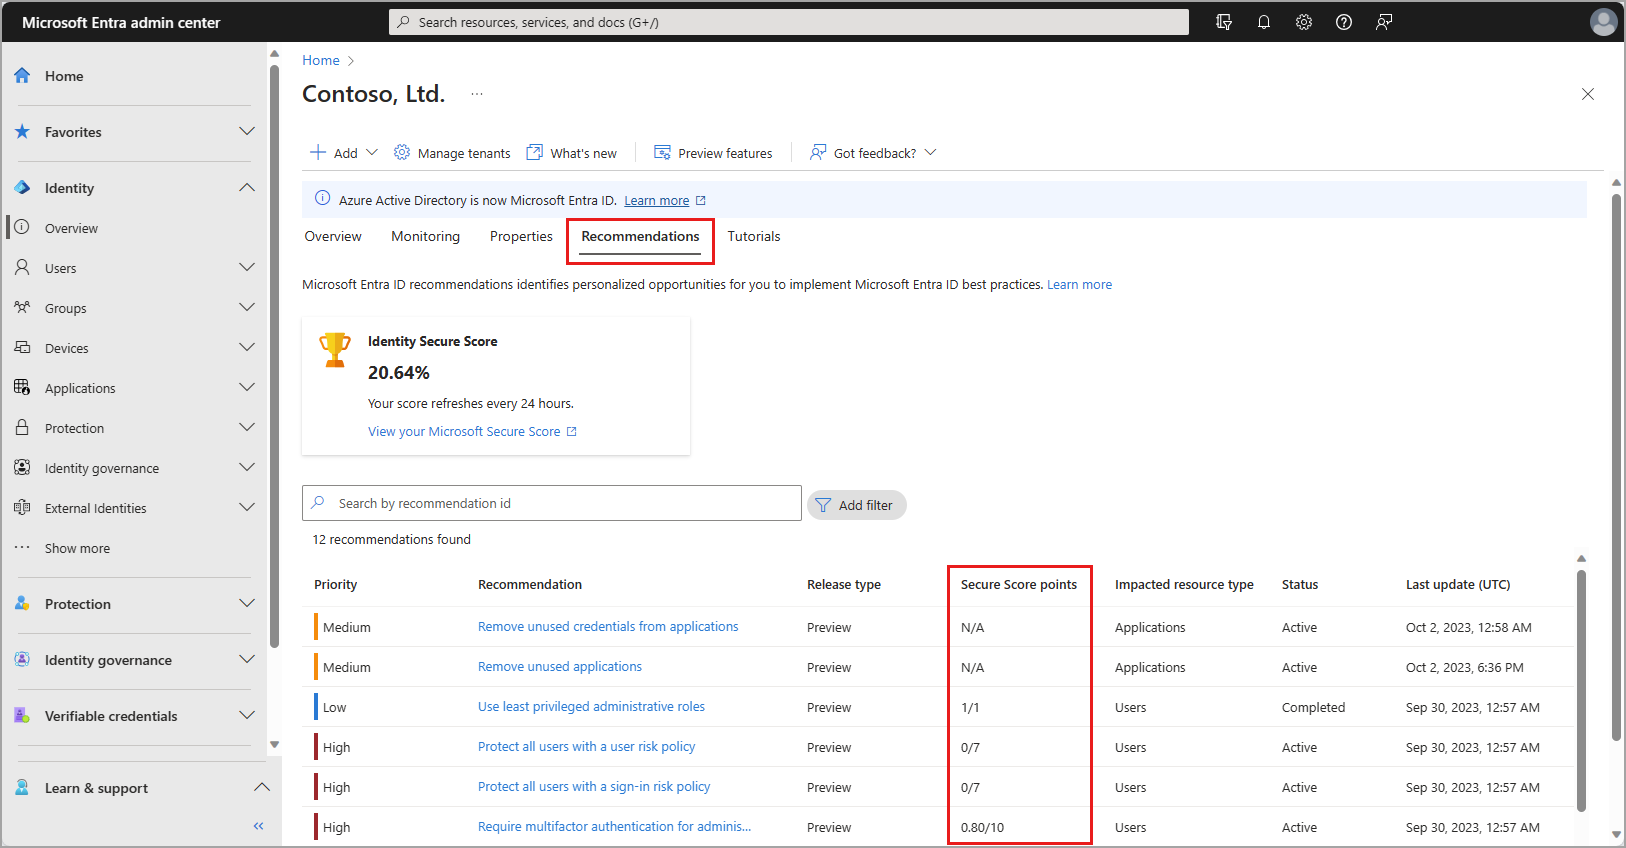Expand the Applications chevron

pos(247,387)
